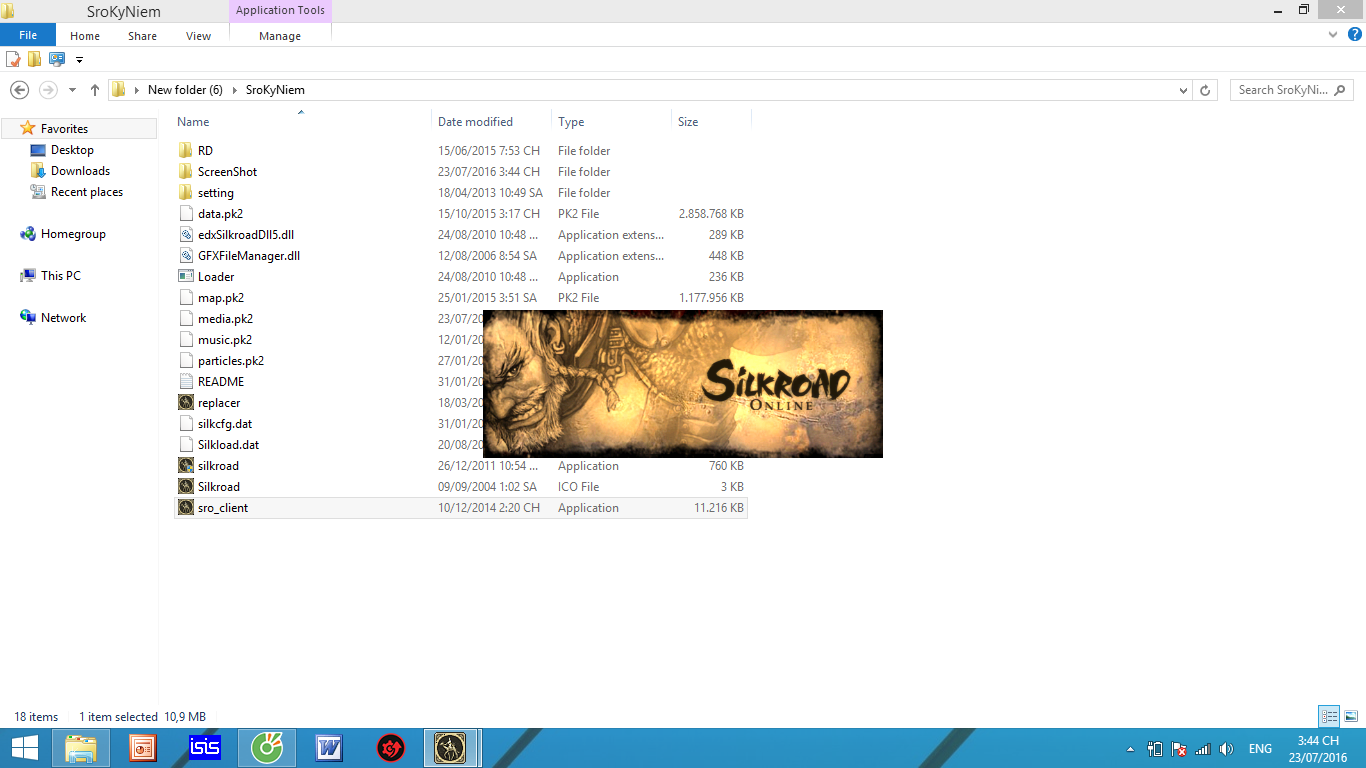
Task: Click the New folder quick access icon
Action: pyautogui.click(x=34, y=59)
